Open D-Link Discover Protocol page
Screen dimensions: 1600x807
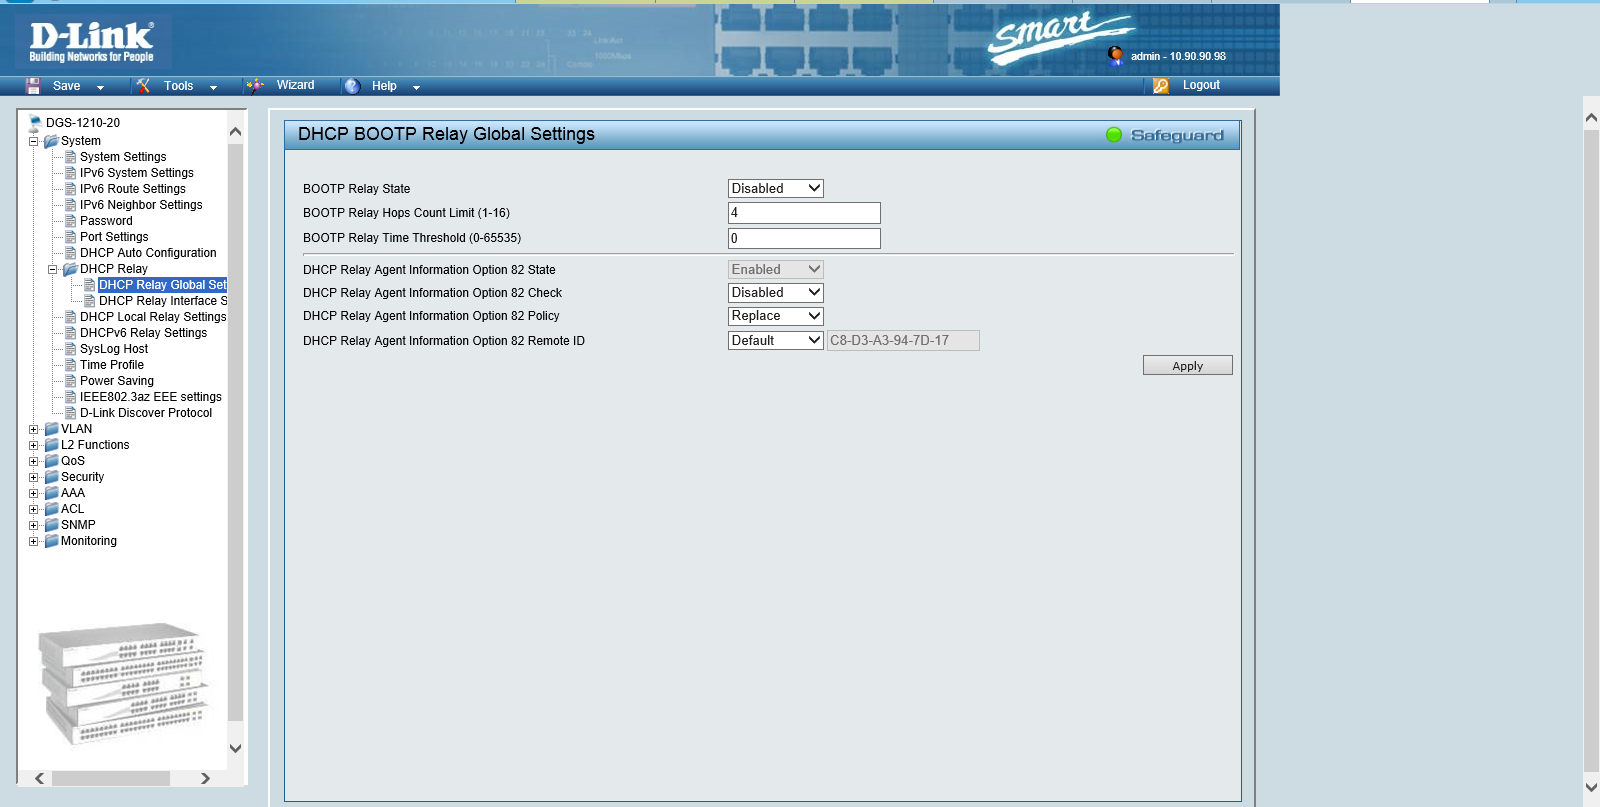(146, 413)
